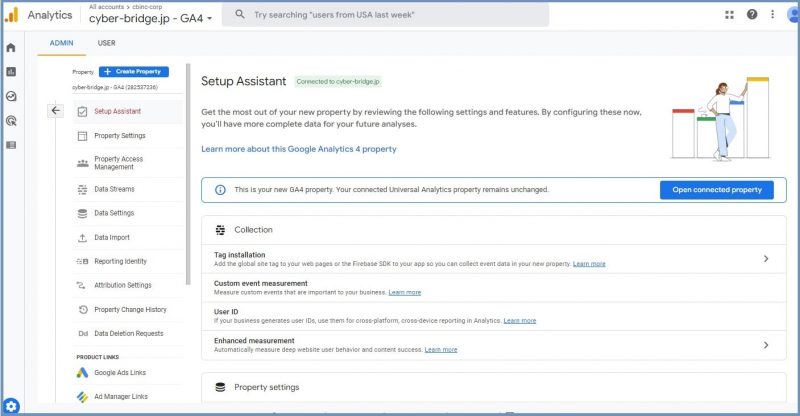800x416 pixels.
Task: Click the Setup Assistant checkbox icon
Action: (82, 111)
